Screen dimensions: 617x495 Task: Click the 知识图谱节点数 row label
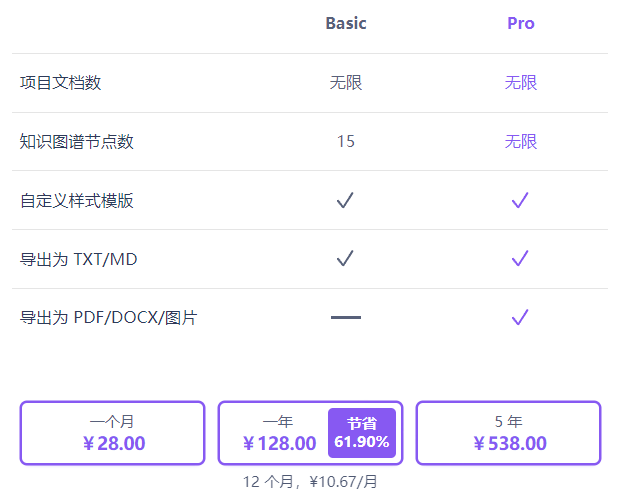click(x=77, y=142)
